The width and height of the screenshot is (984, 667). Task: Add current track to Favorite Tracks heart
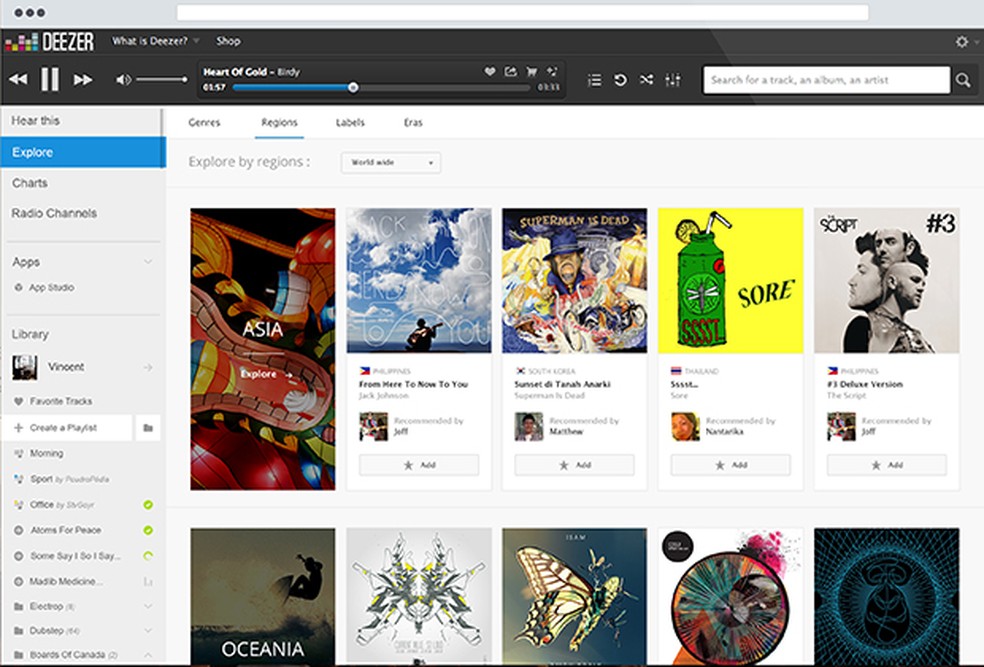pyautogui.click(x=487, y=72)
